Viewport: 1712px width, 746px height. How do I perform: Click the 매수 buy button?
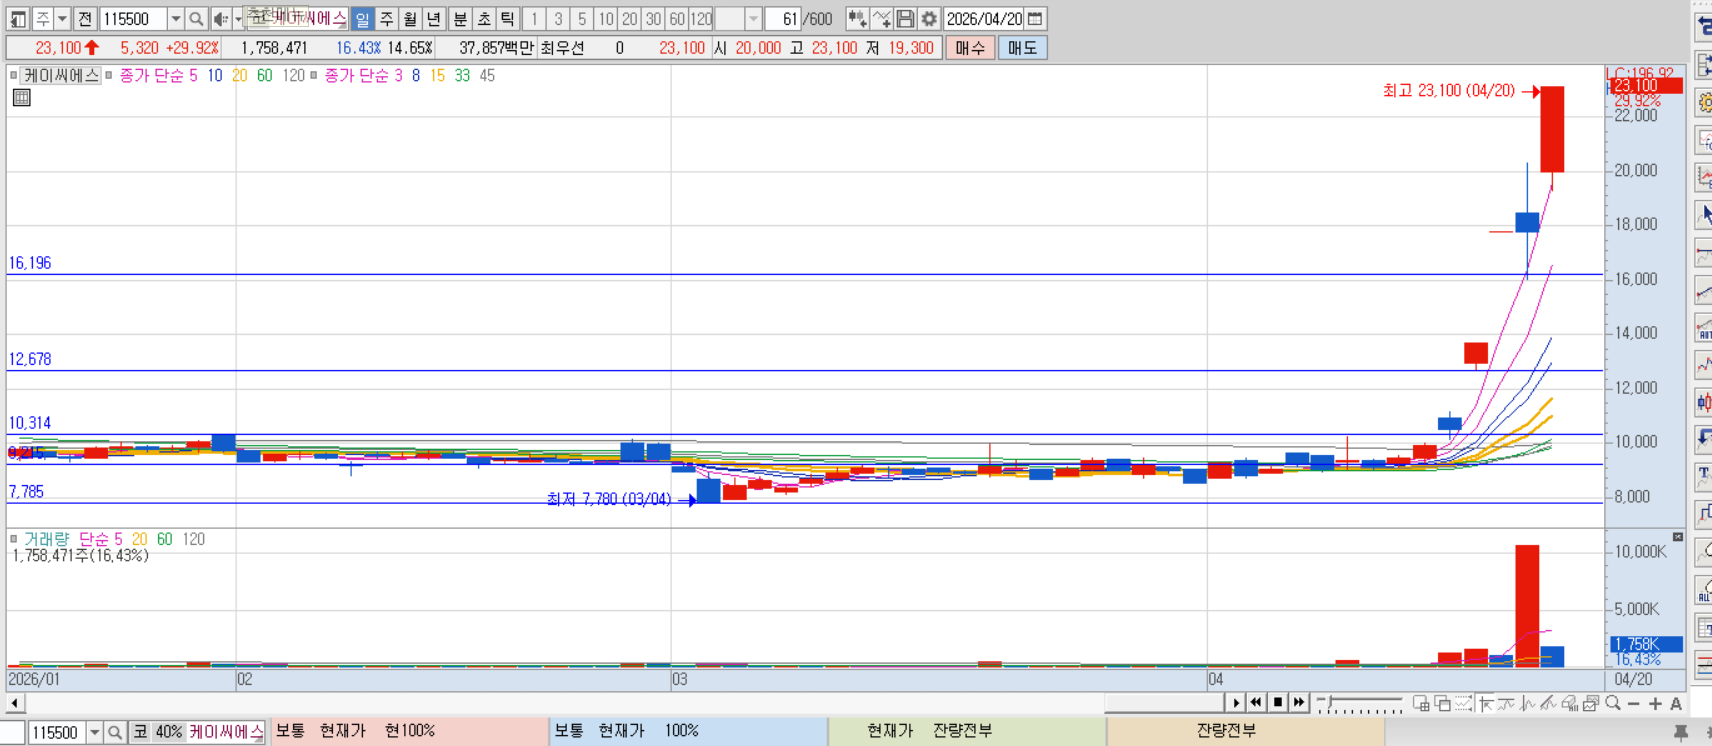(x=969, y=48)
